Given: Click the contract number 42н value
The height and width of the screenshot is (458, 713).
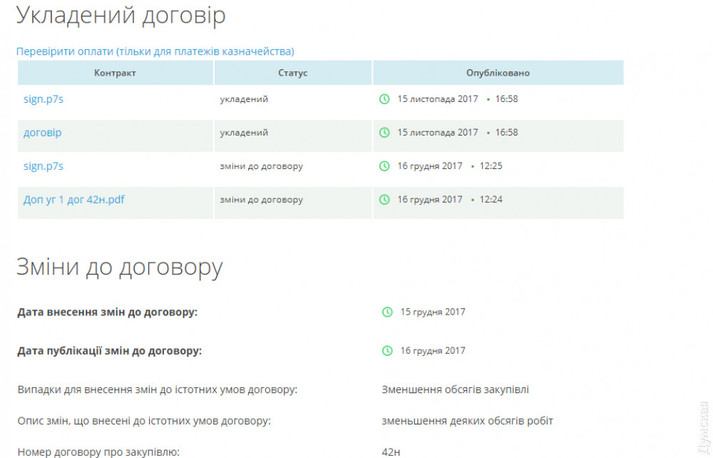Looking at the screenshot, I should coord(391,452).
